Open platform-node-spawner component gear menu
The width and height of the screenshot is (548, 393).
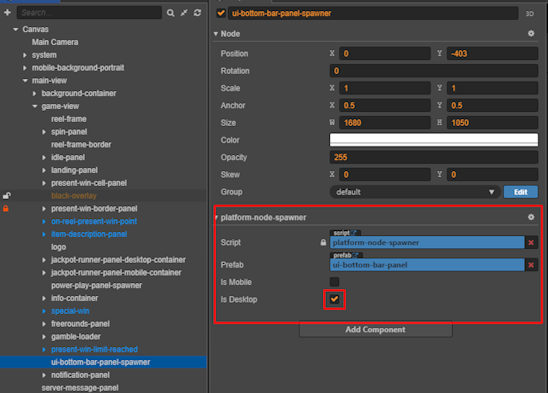click(531, 217)
